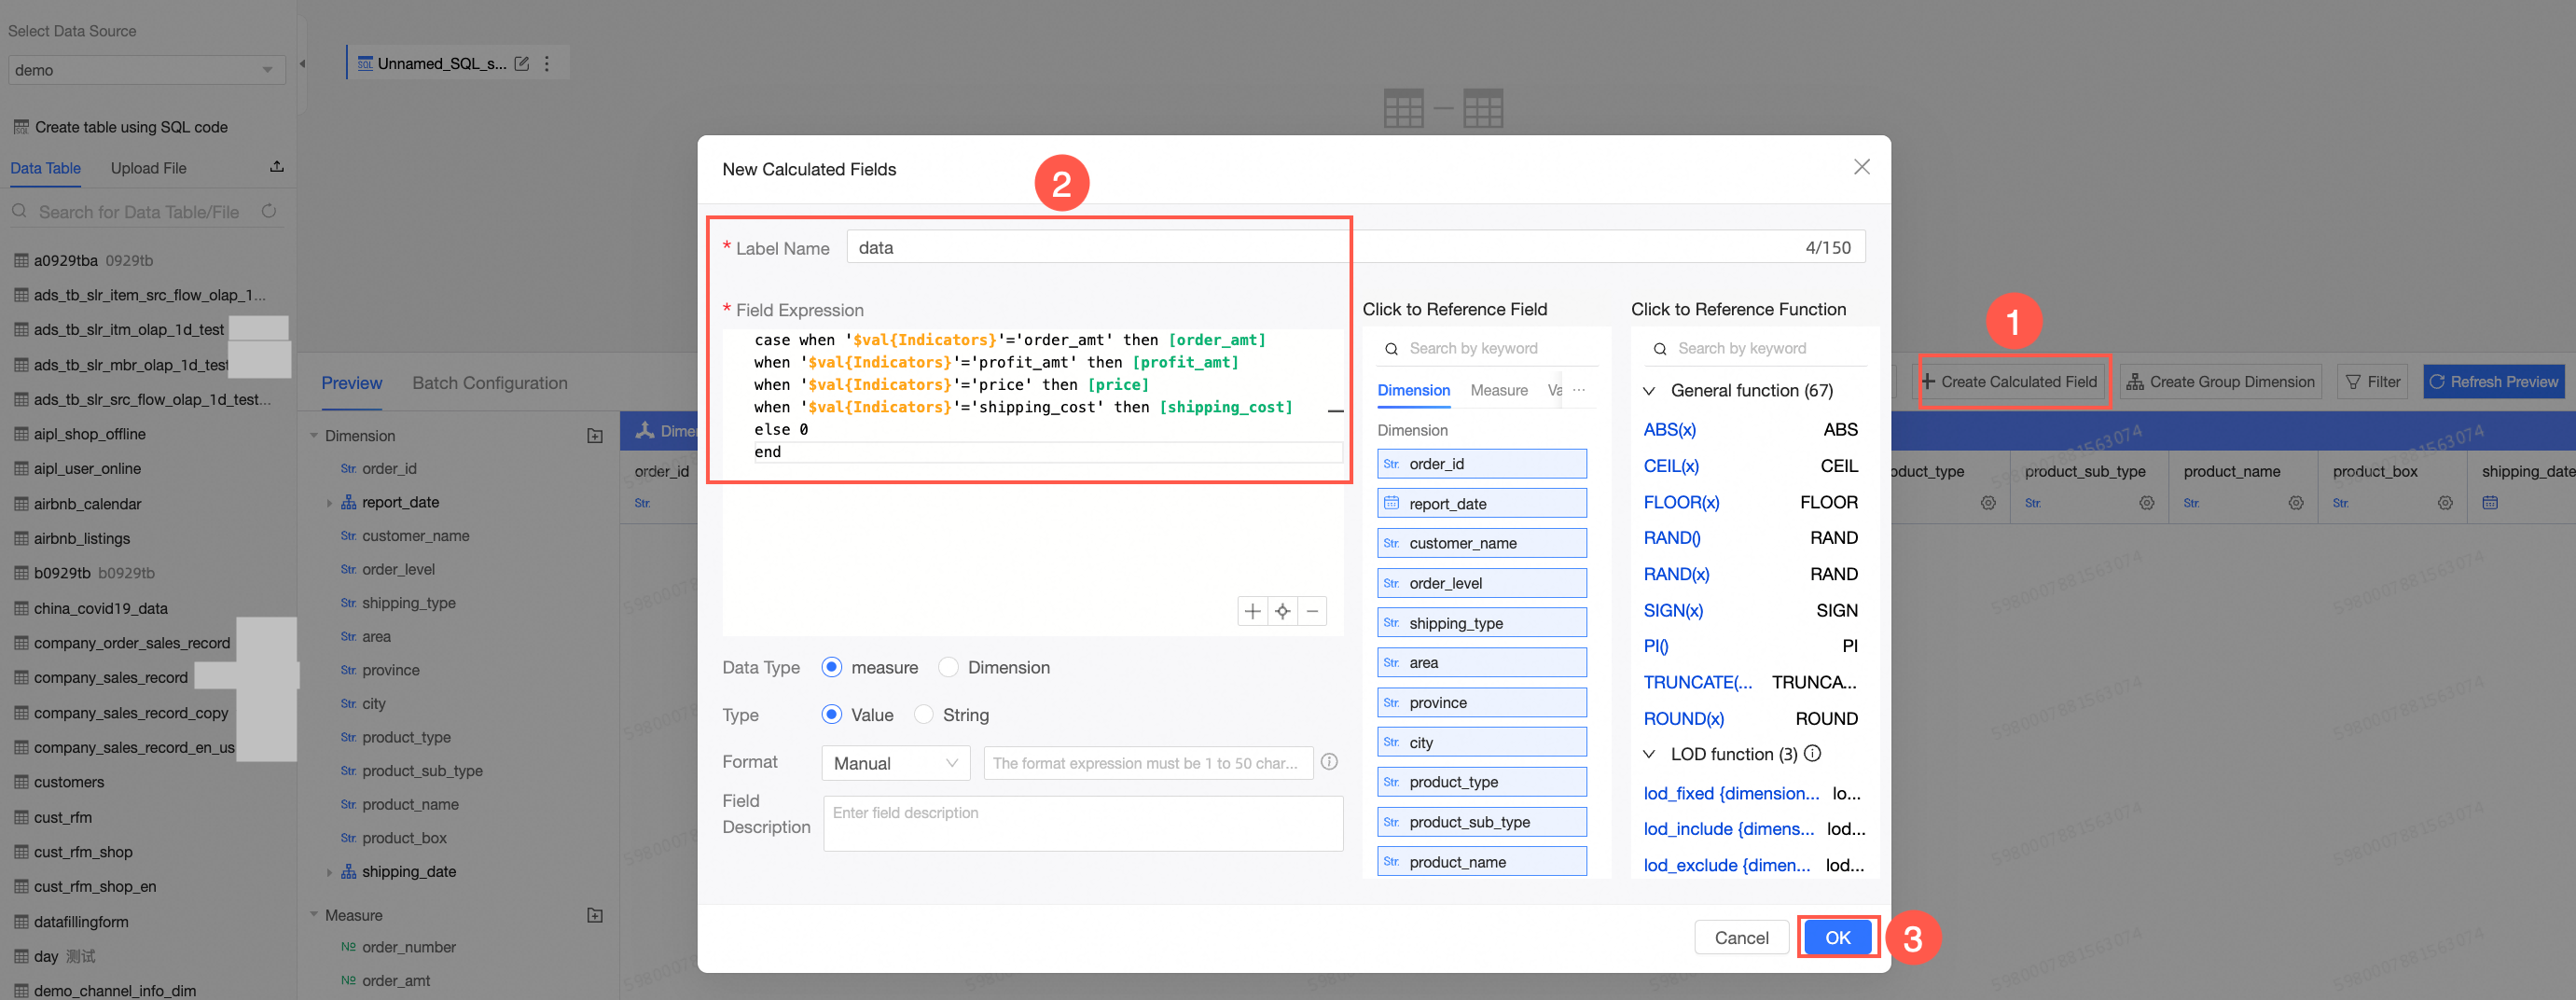Image resolution: width=2576 pixels, height=1000 pixels.
Task: Reference the order_id field
Action: 1481,464
